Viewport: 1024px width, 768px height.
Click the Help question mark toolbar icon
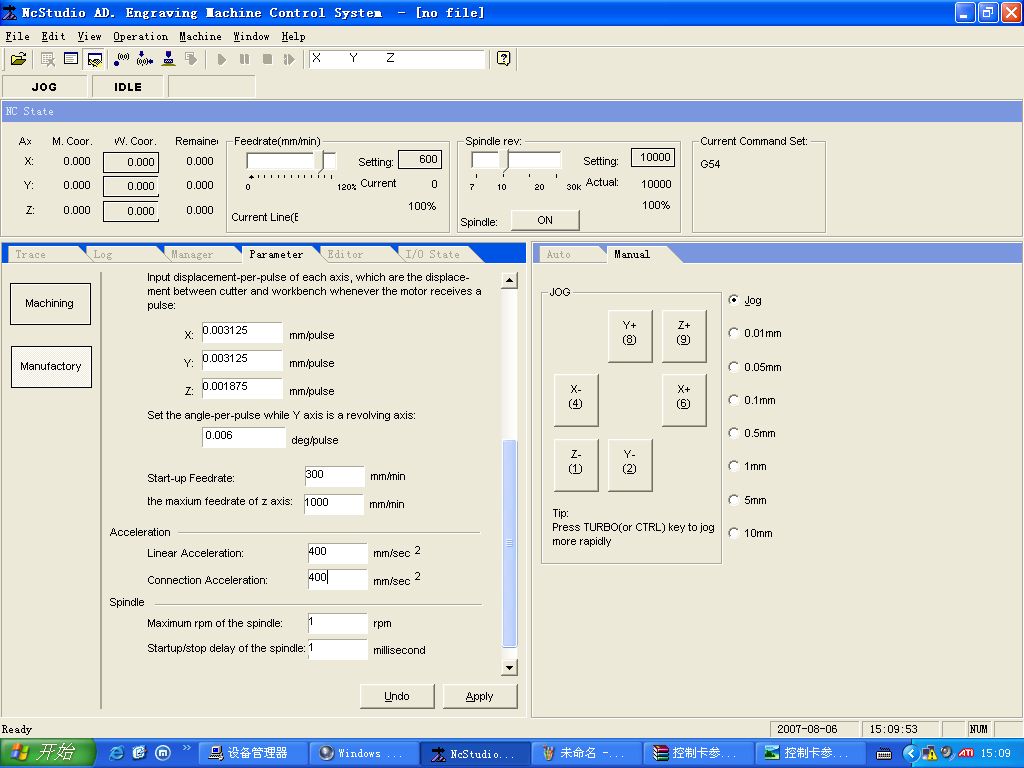click(503, 59)
